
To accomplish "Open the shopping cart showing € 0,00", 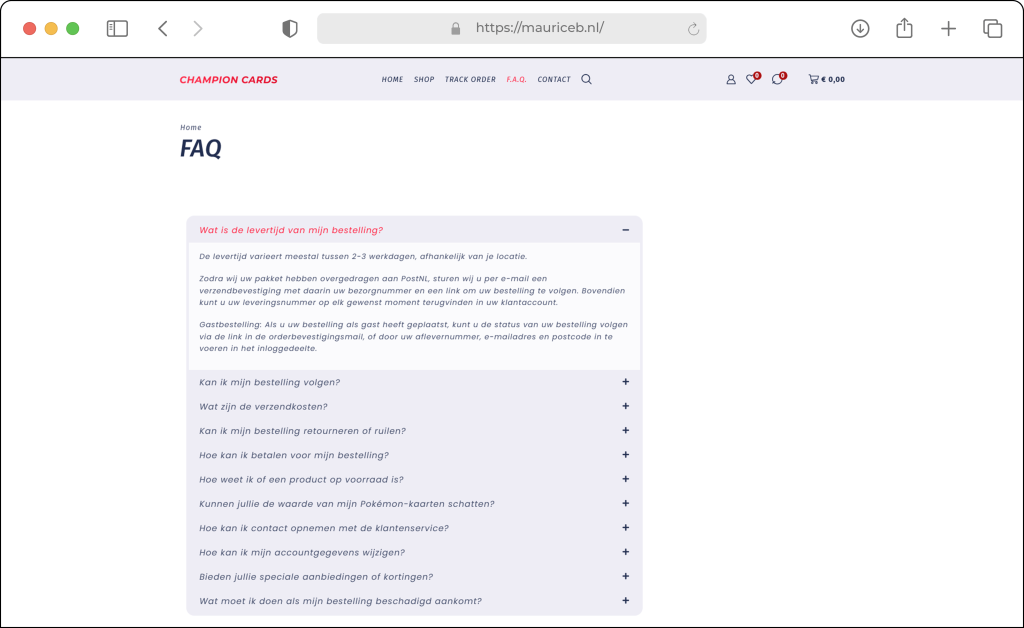I will tap(826, 79).
